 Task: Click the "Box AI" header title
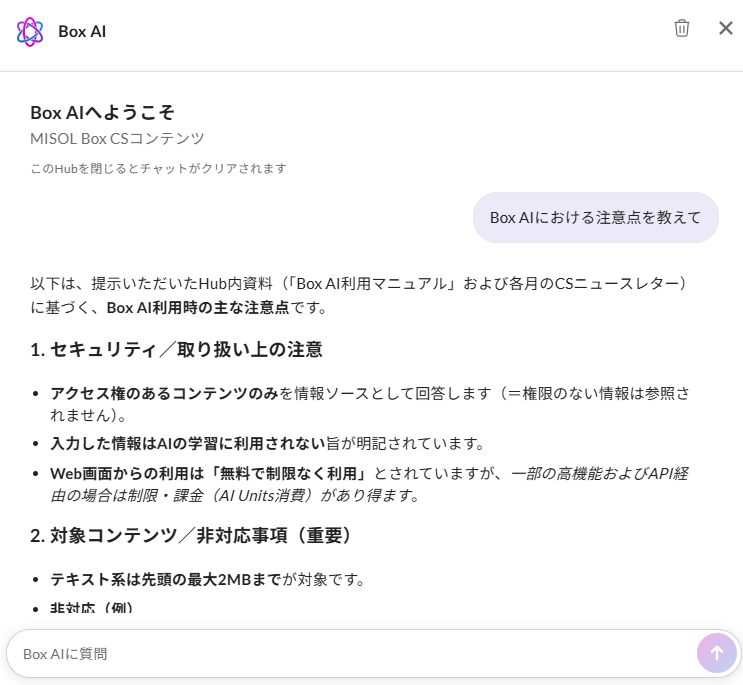(82, 31)
